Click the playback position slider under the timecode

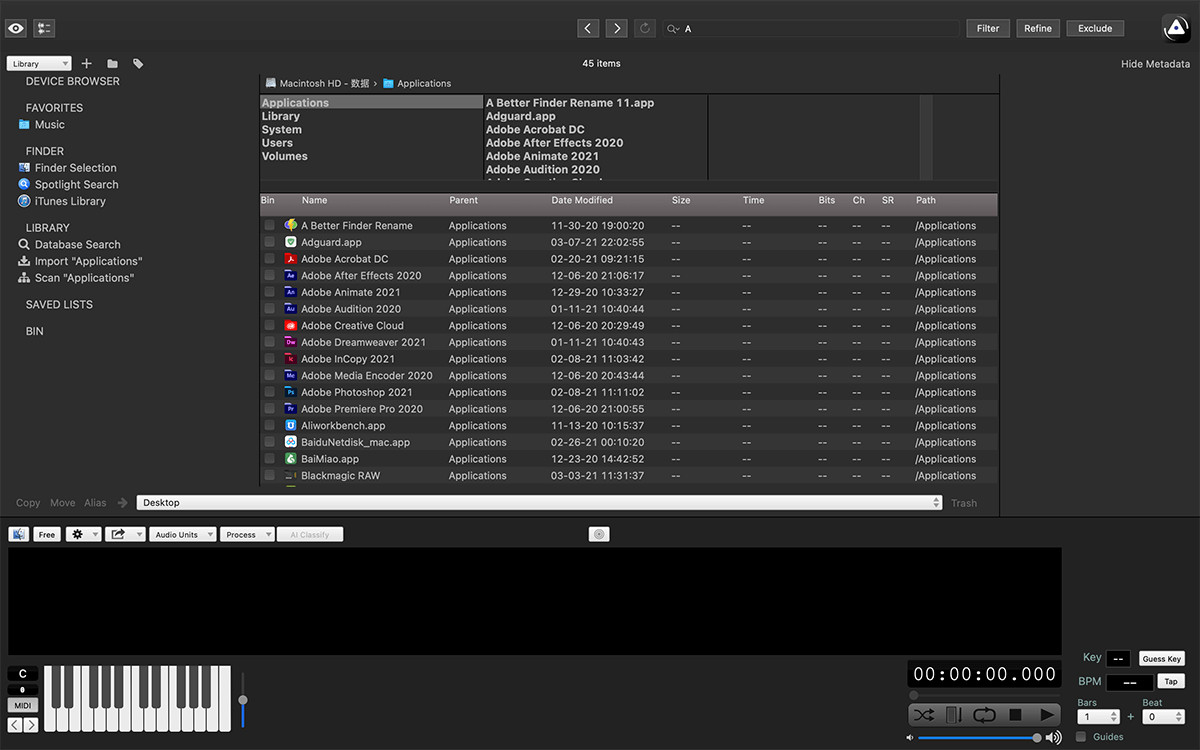tap(984, 695)
